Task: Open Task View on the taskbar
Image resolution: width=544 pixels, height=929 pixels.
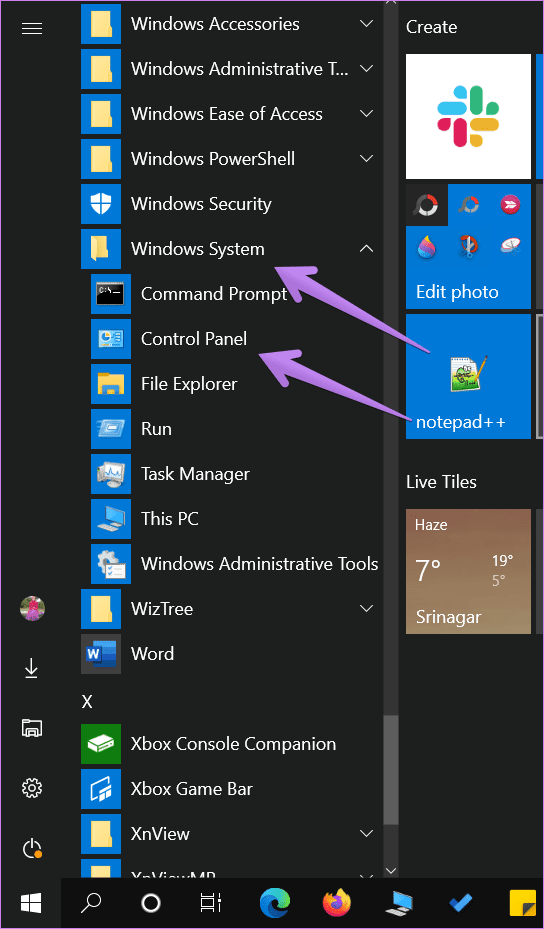Action: coord(210,904)
